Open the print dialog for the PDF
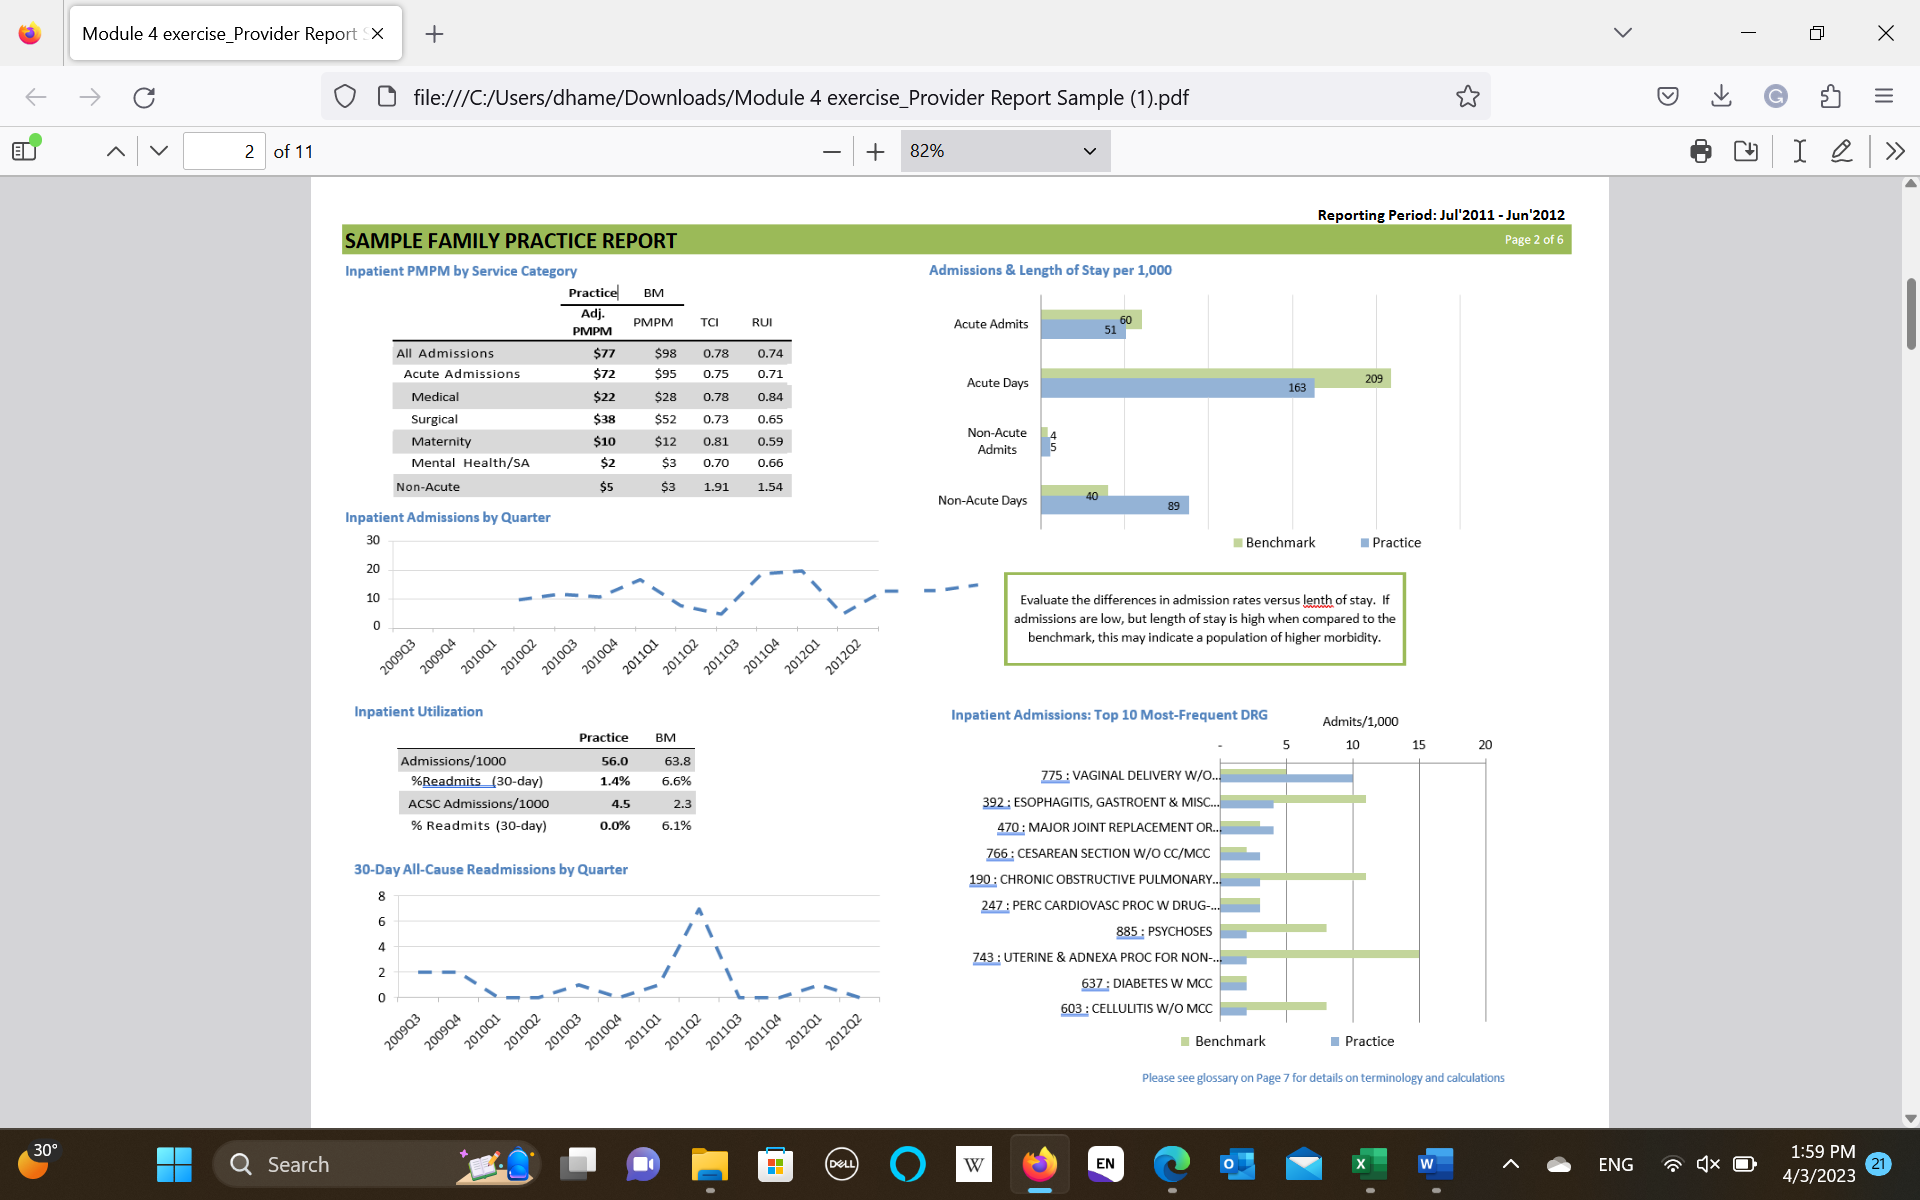Image resolution: width=1920 pixels, height=1200 pixels. [x=1700, y=151]
